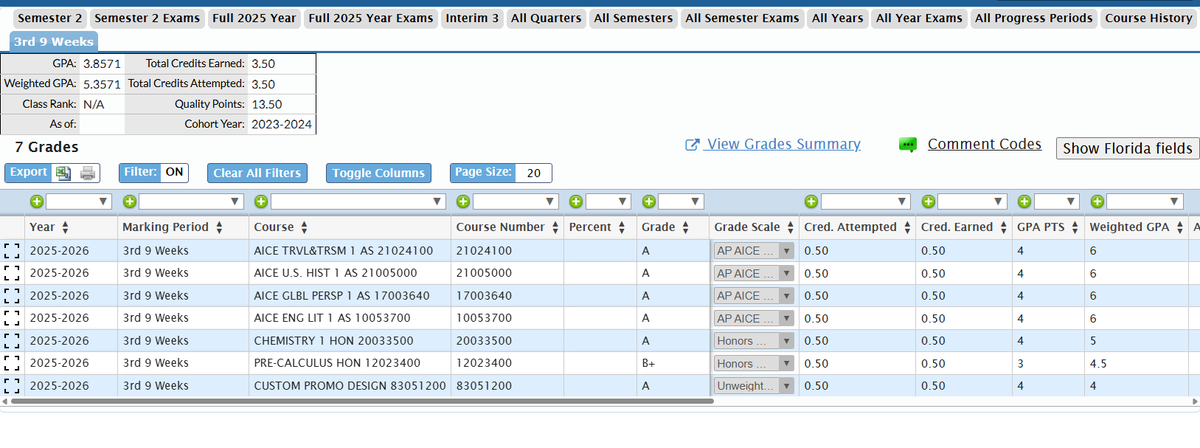The height and width of the screenshot is (448, 1200).
Task: Click the green comment bubble icon
Action: pyautogui.click(x=908, y=146)
